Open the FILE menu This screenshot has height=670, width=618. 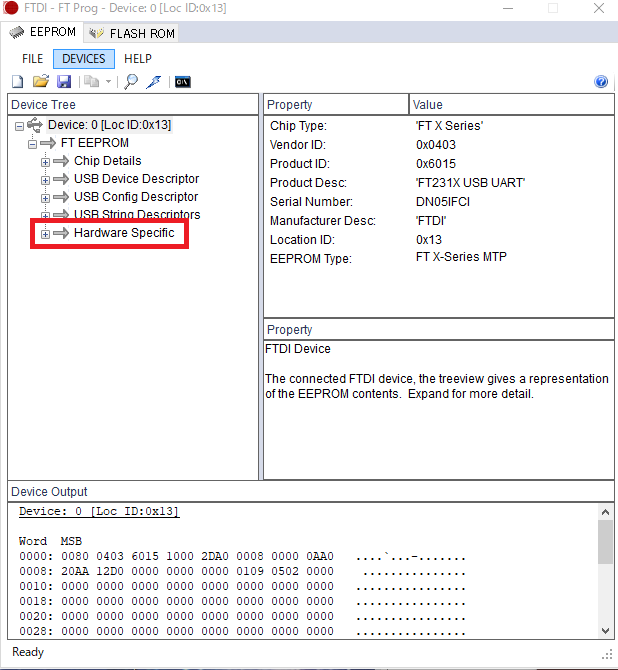click(x=32, y=59)
